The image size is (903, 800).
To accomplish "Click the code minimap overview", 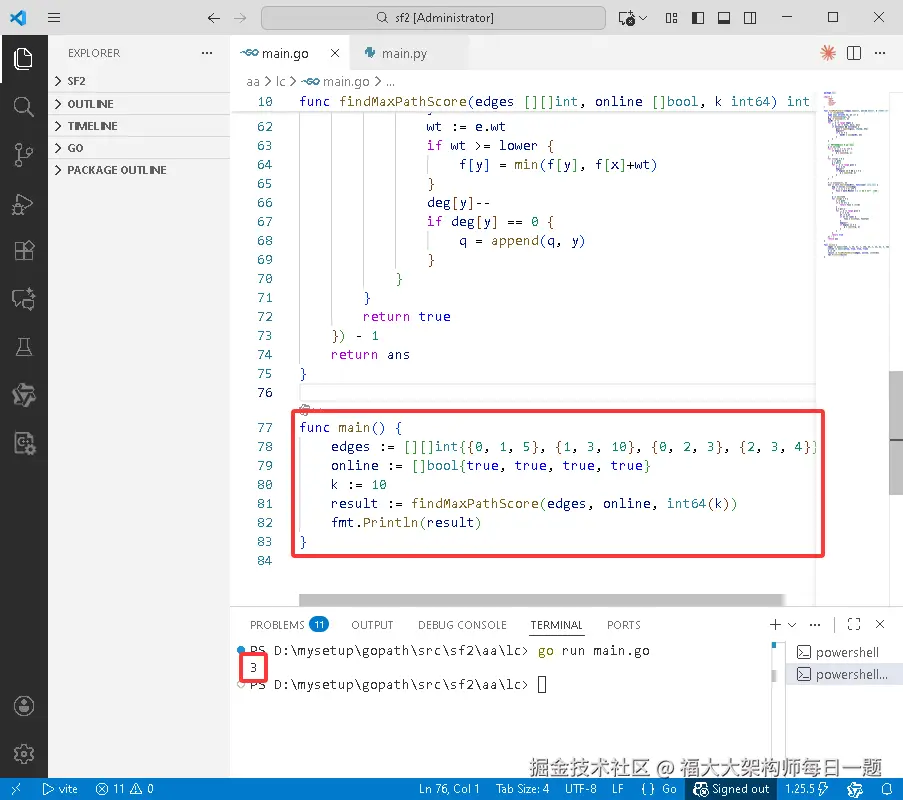I will 854,173.
